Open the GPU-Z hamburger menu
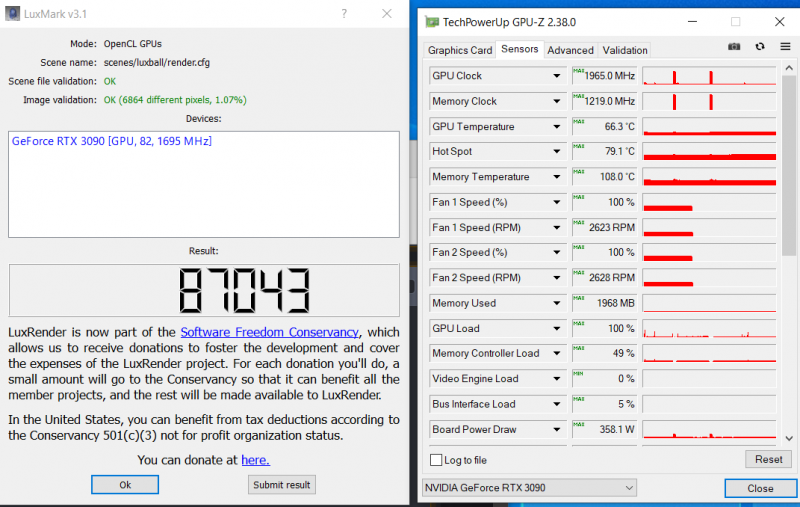 [785, 46]
